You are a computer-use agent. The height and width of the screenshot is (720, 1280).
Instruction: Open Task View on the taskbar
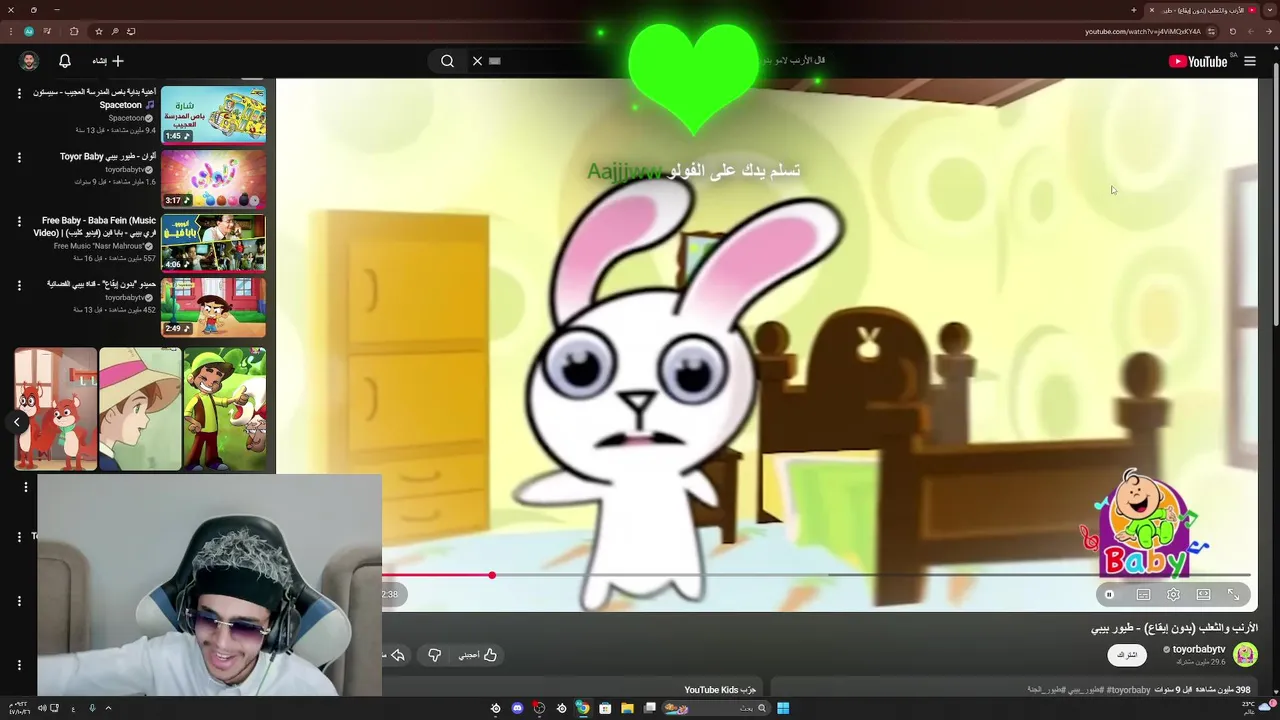(650, 708)
